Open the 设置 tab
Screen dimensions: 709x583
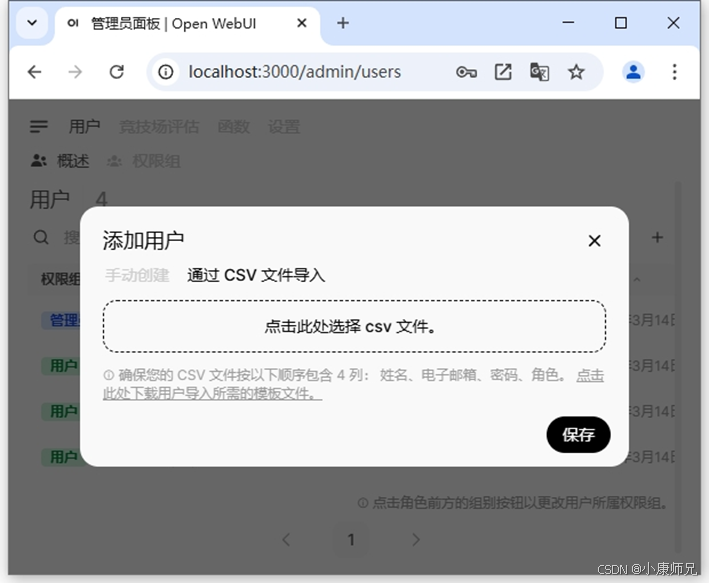pos(284,127)
